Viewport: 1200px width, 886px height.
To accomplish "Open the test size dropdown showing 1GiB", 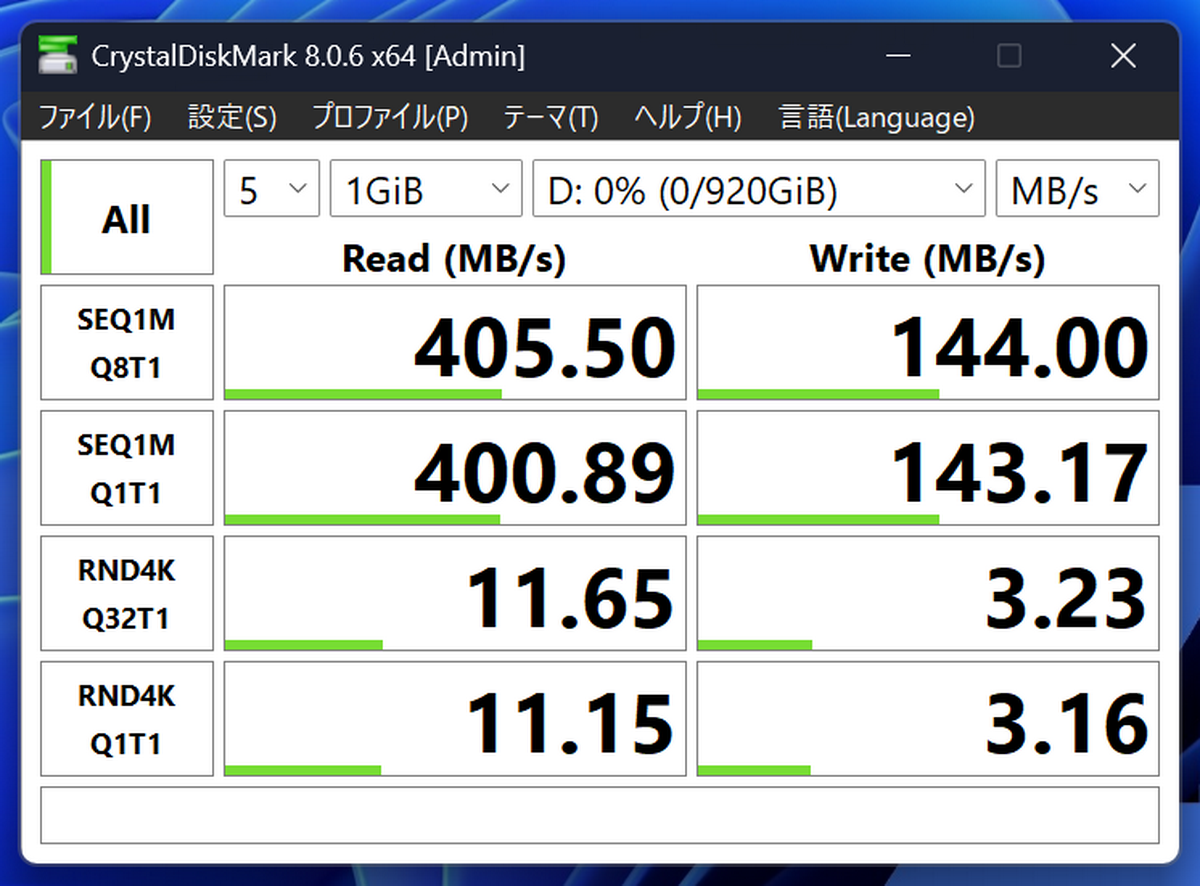I will [x=426, y=188].
